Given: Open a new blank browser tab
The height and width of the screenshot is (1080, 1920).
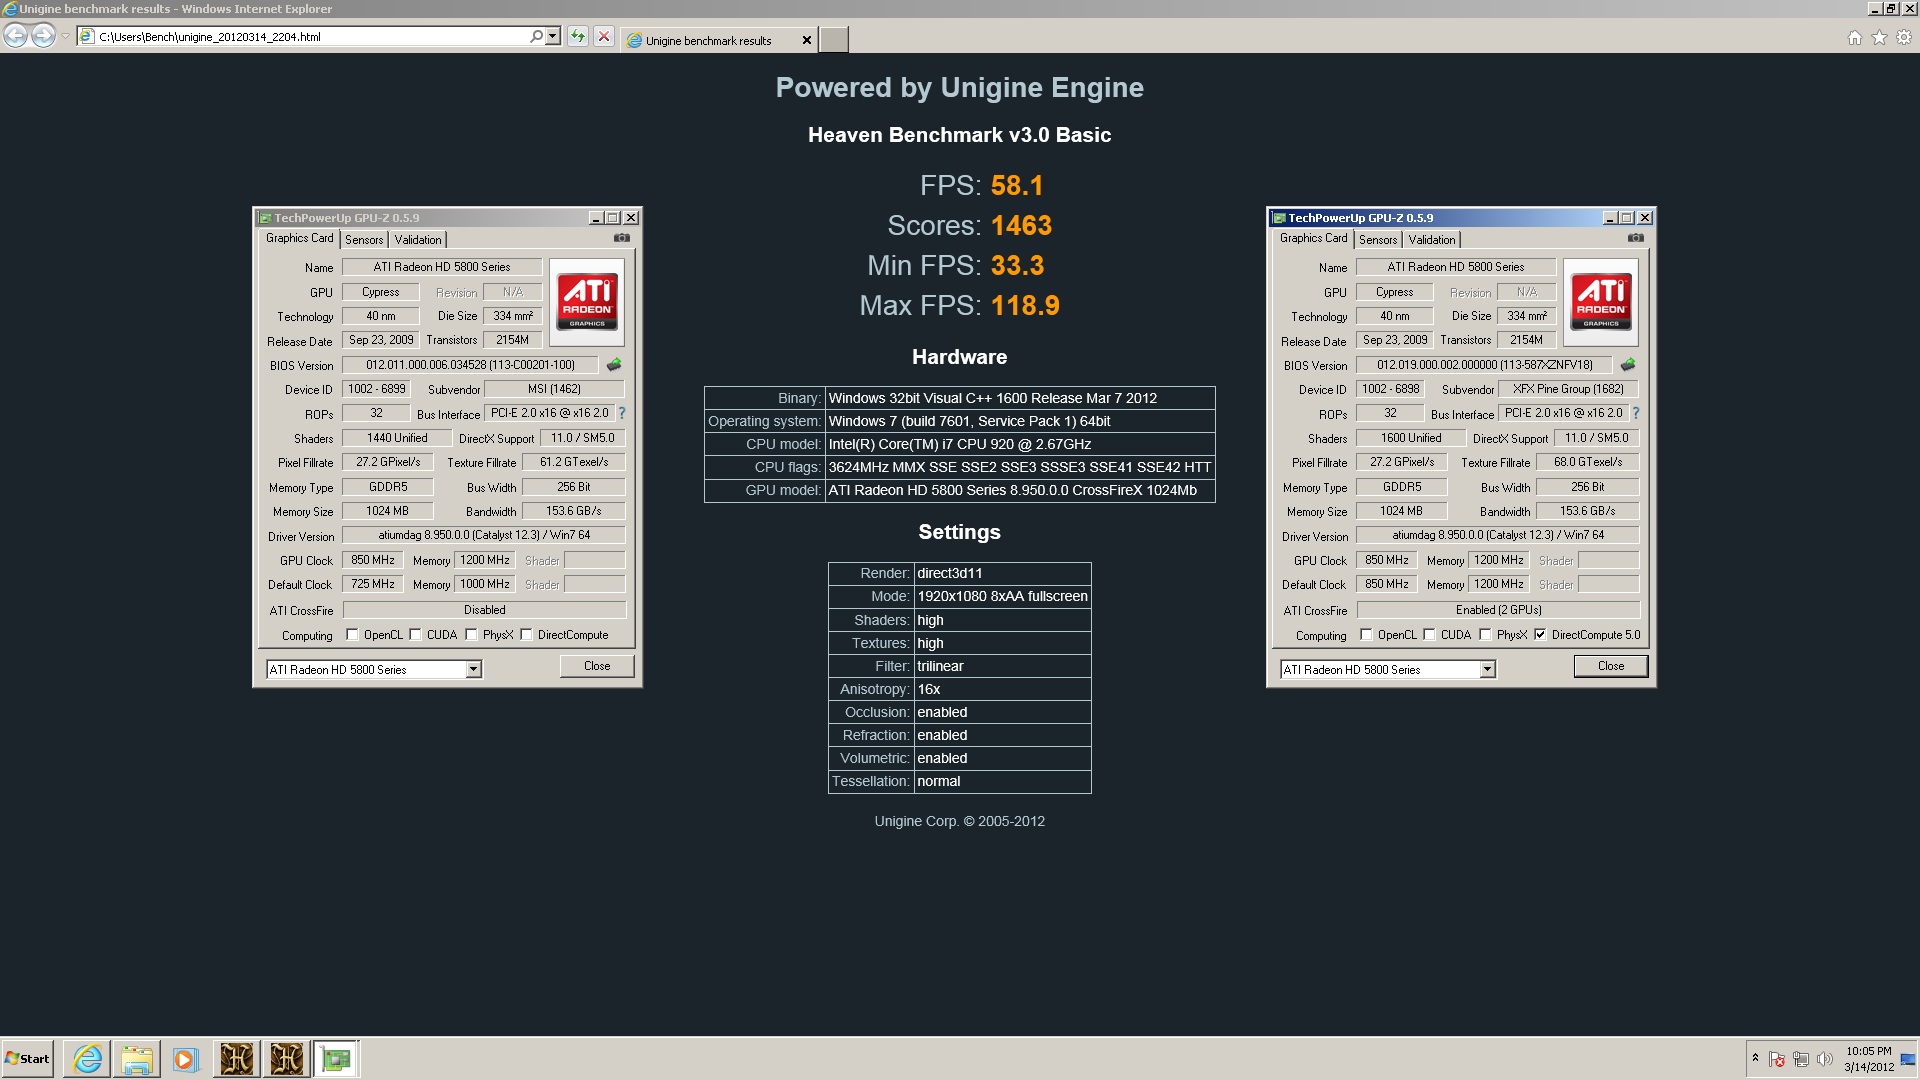Looking at the screenshot, I should click(833, 40).
